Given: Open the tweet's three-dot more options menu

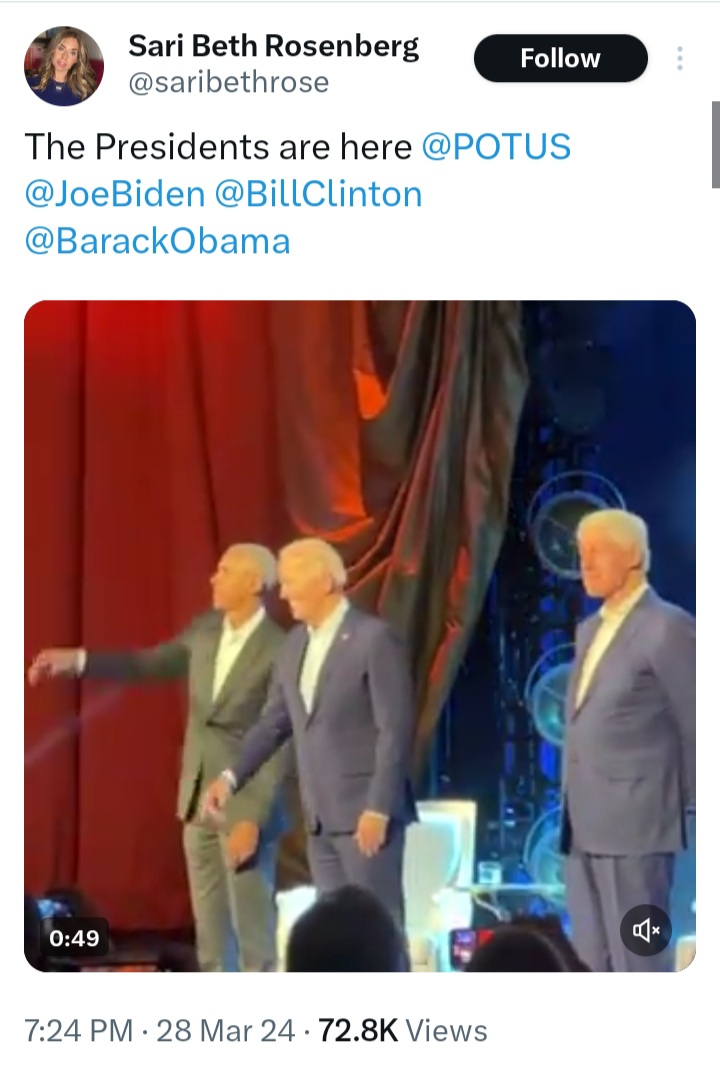Looking at the screenshot, I should coord(680,58).
